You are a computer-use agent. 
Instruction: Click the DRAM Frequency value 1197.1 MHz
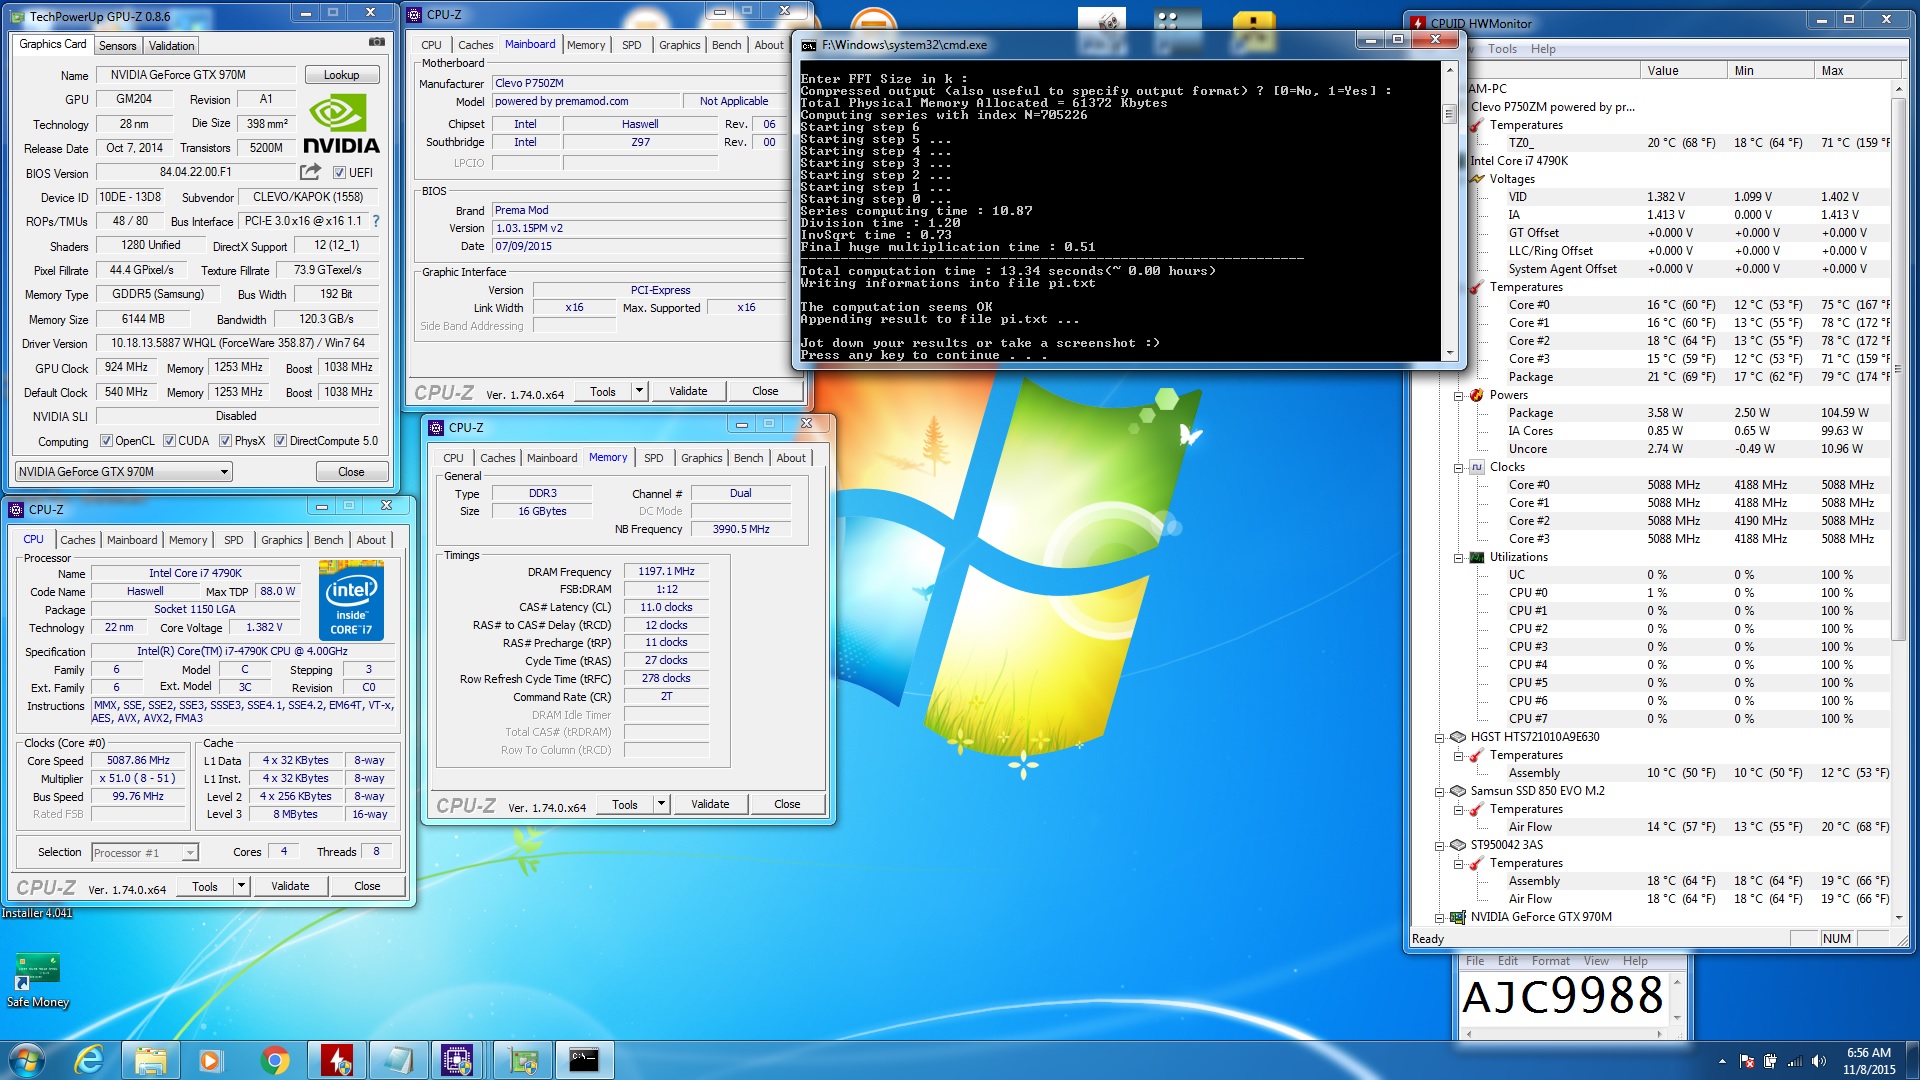click(x=666, y=572)
